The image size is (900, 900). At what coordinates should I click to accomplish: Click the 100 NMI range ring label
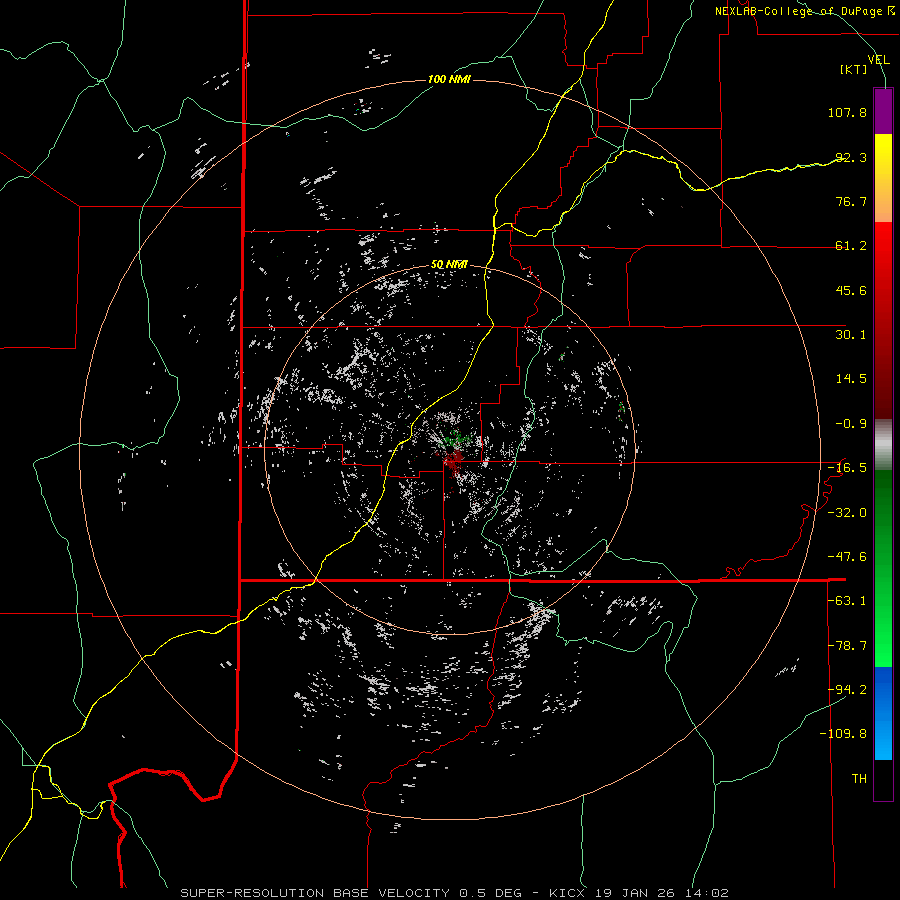449,79
